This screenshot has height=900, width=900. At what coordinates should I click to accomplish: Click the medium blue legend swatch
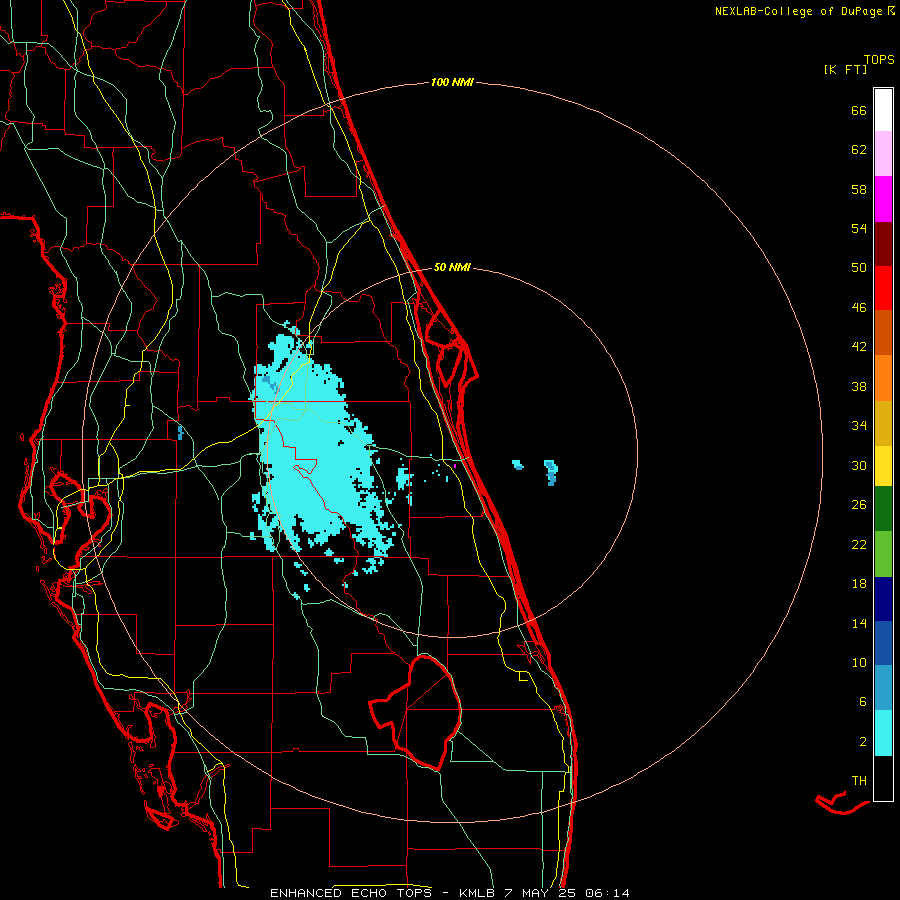point(883,643)
